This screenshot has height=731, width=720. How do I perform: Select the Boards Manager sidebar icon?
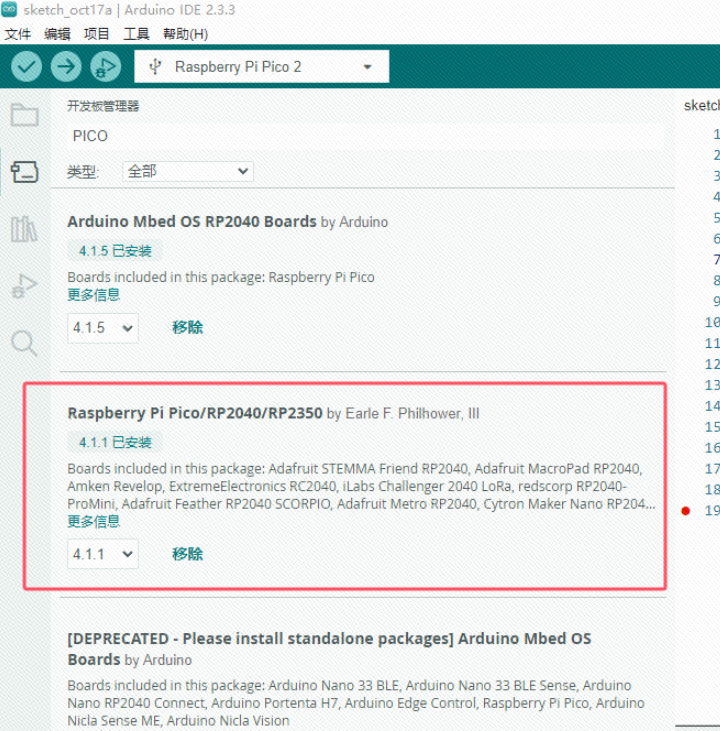pos(24,171)
